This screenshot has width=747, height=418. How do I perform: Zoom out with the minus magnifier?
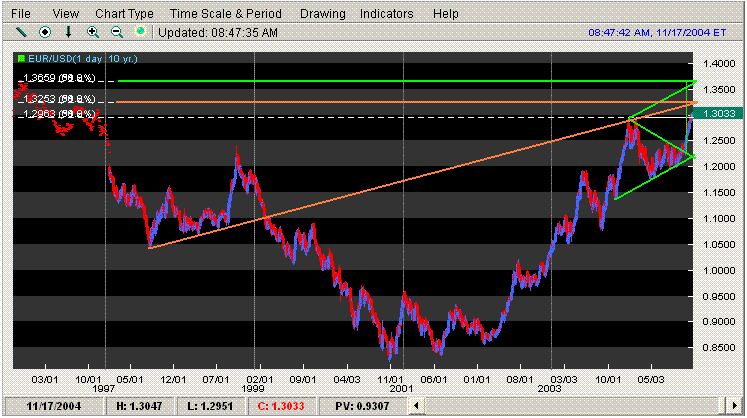pyautogui.click(x=117, y=32)
